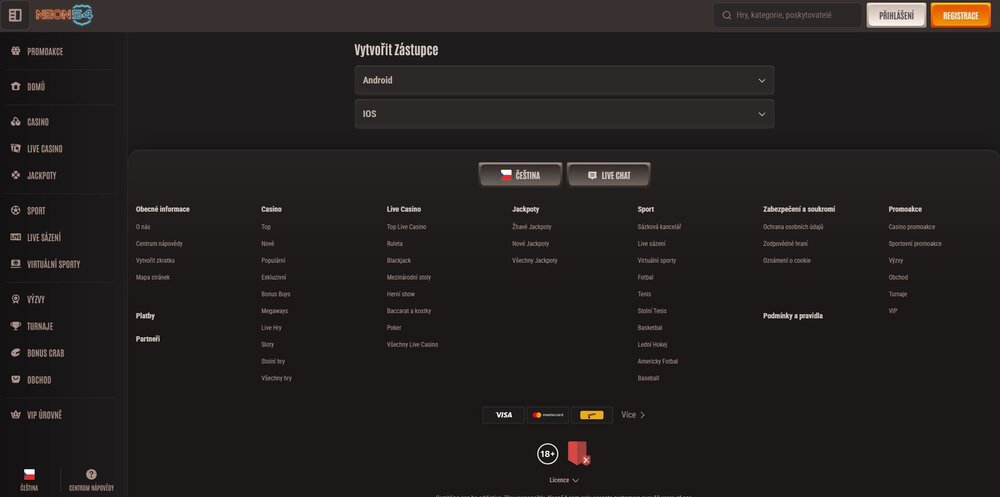Expand the Android accordion section
This screenshot has width=1000, height=497.
pos(564,80)
